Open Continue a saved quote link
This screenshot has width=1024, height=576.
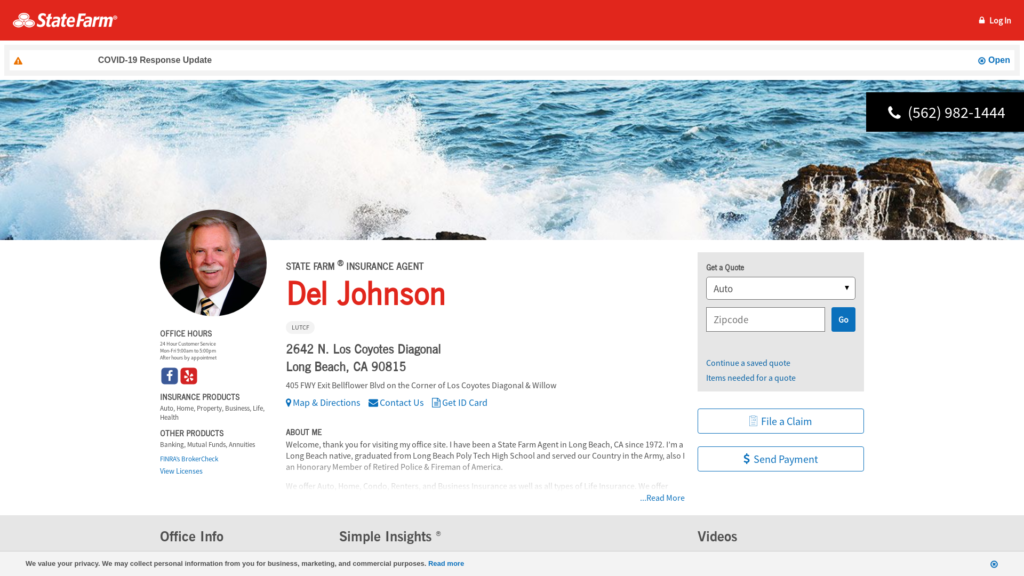point(748,363)
